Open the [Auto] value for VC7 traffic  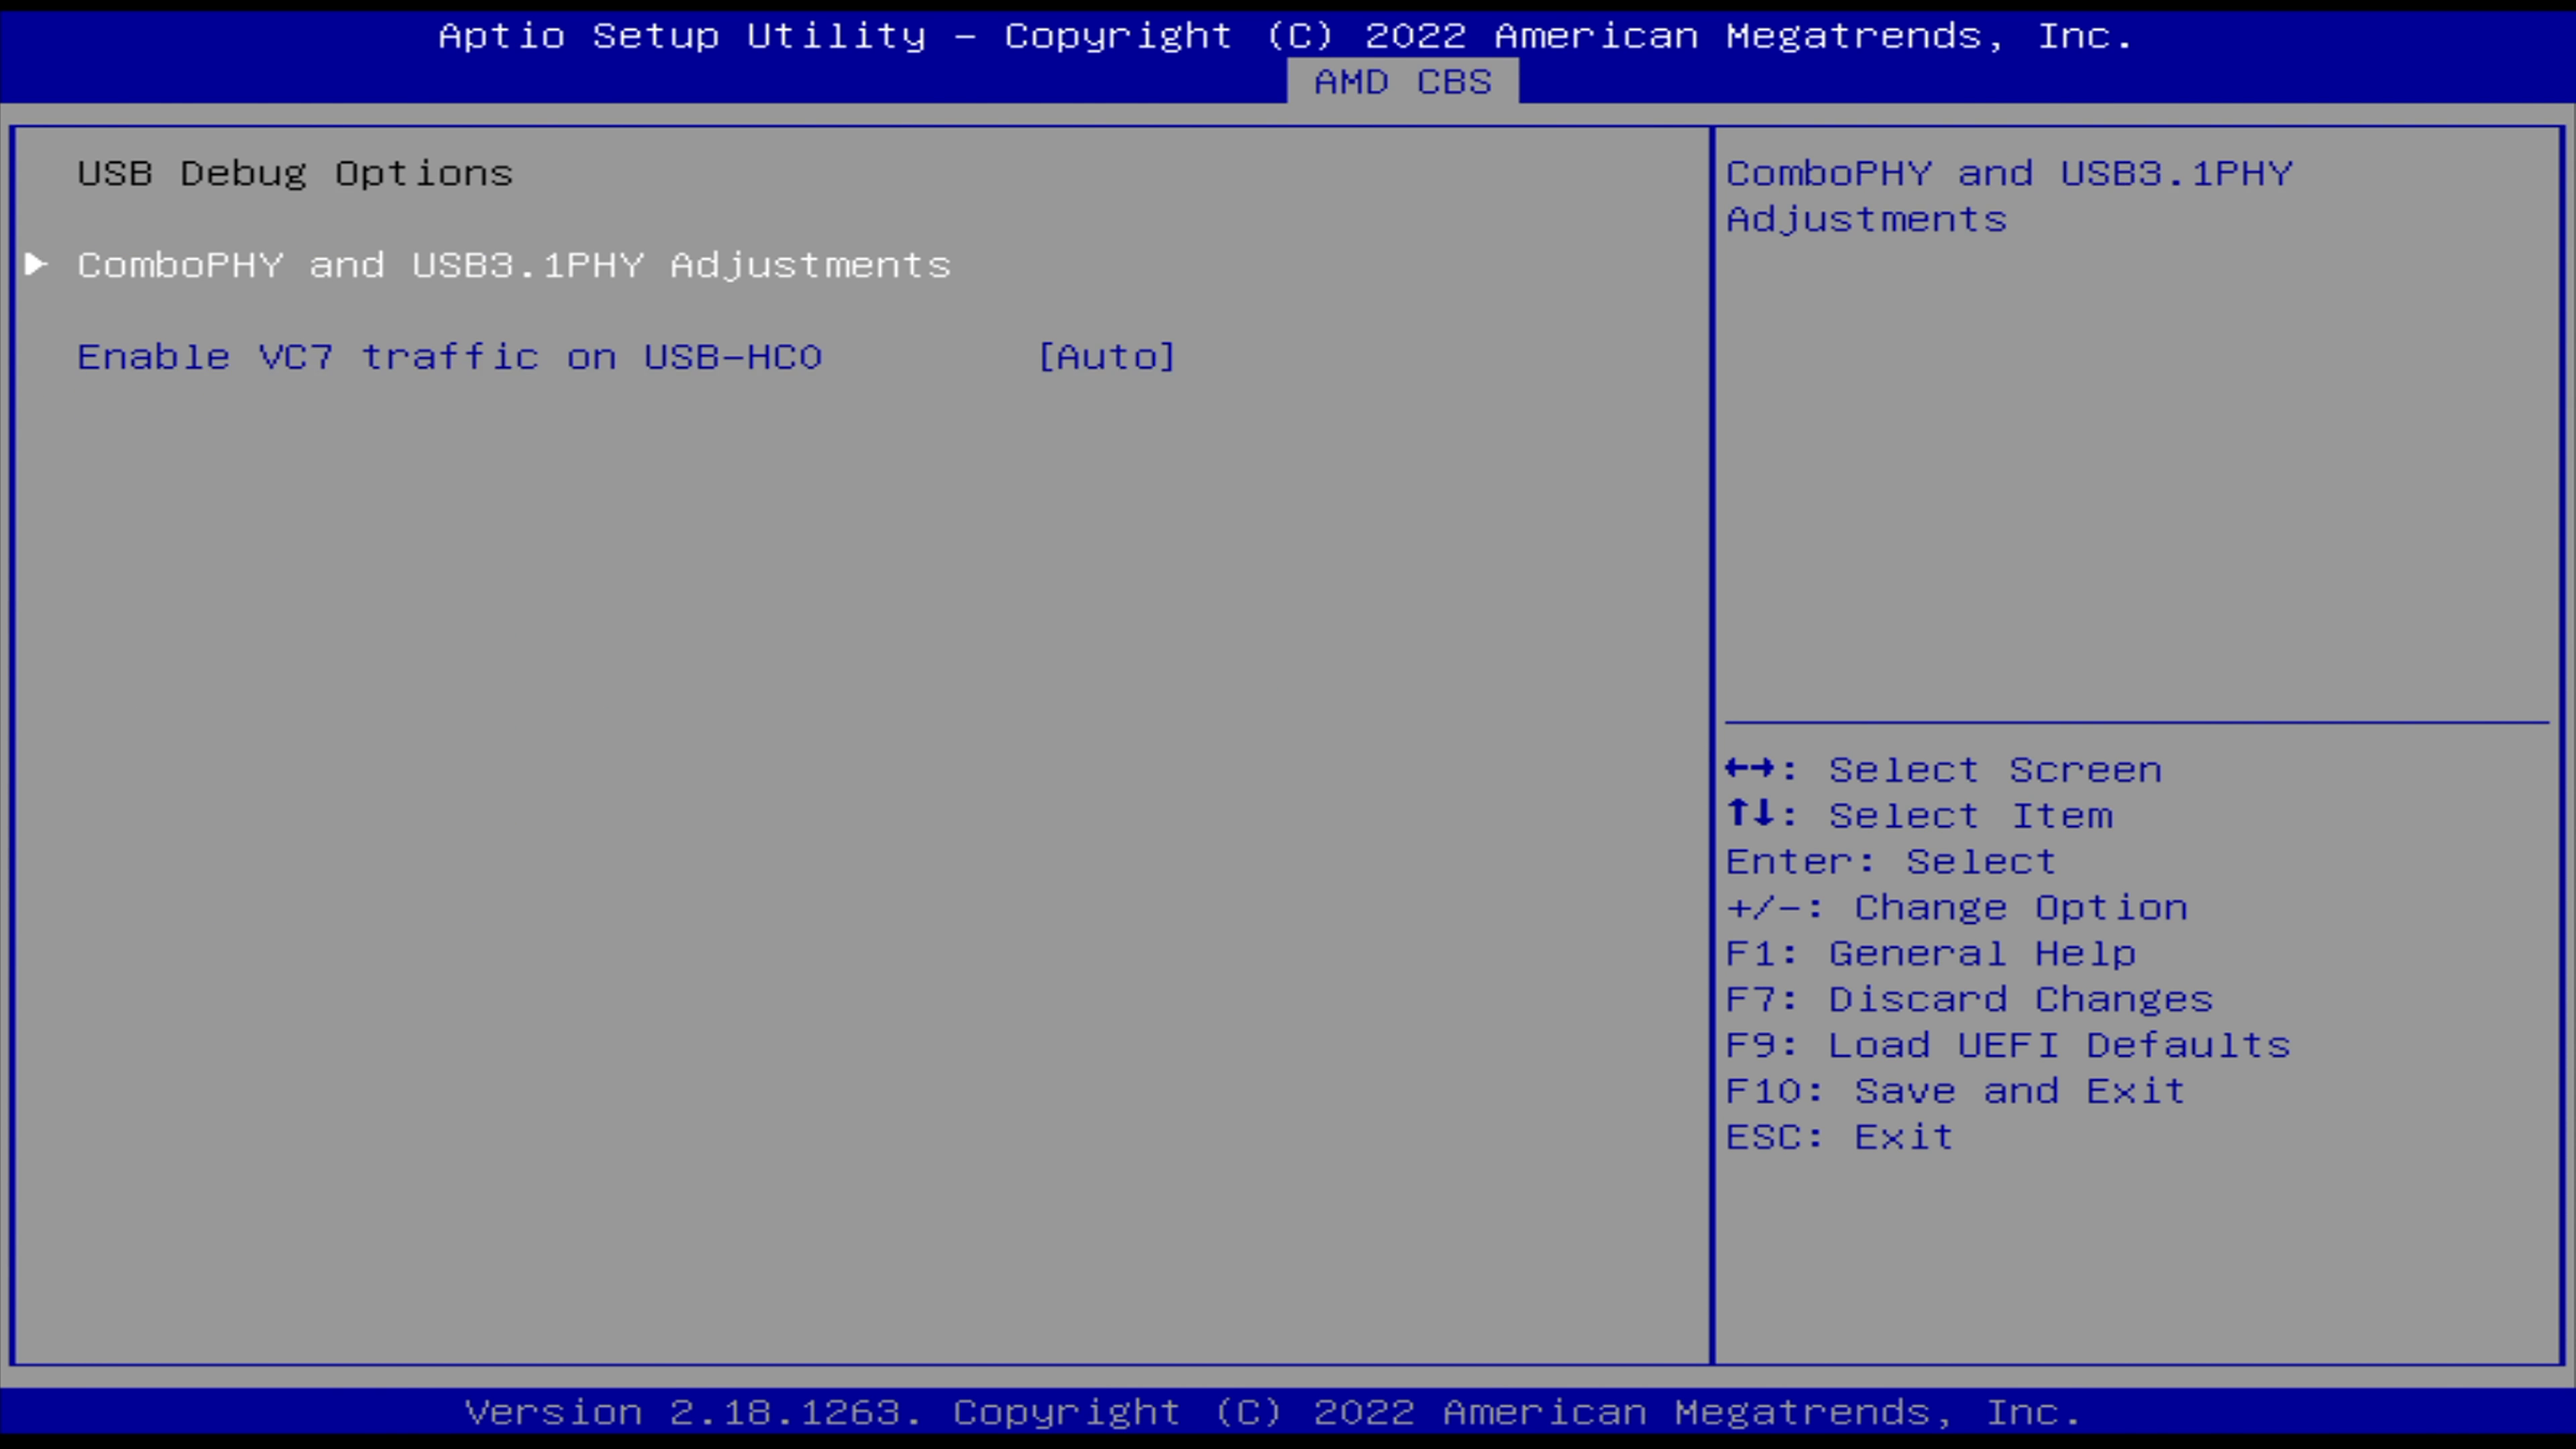click(1107, 357)
